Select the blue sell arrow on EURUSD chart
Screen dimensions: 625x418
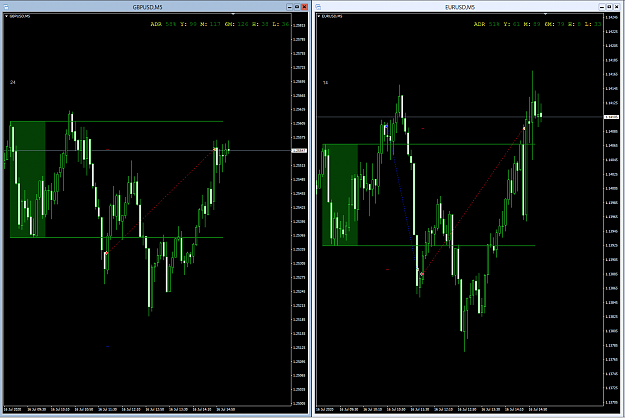point(386,126)
